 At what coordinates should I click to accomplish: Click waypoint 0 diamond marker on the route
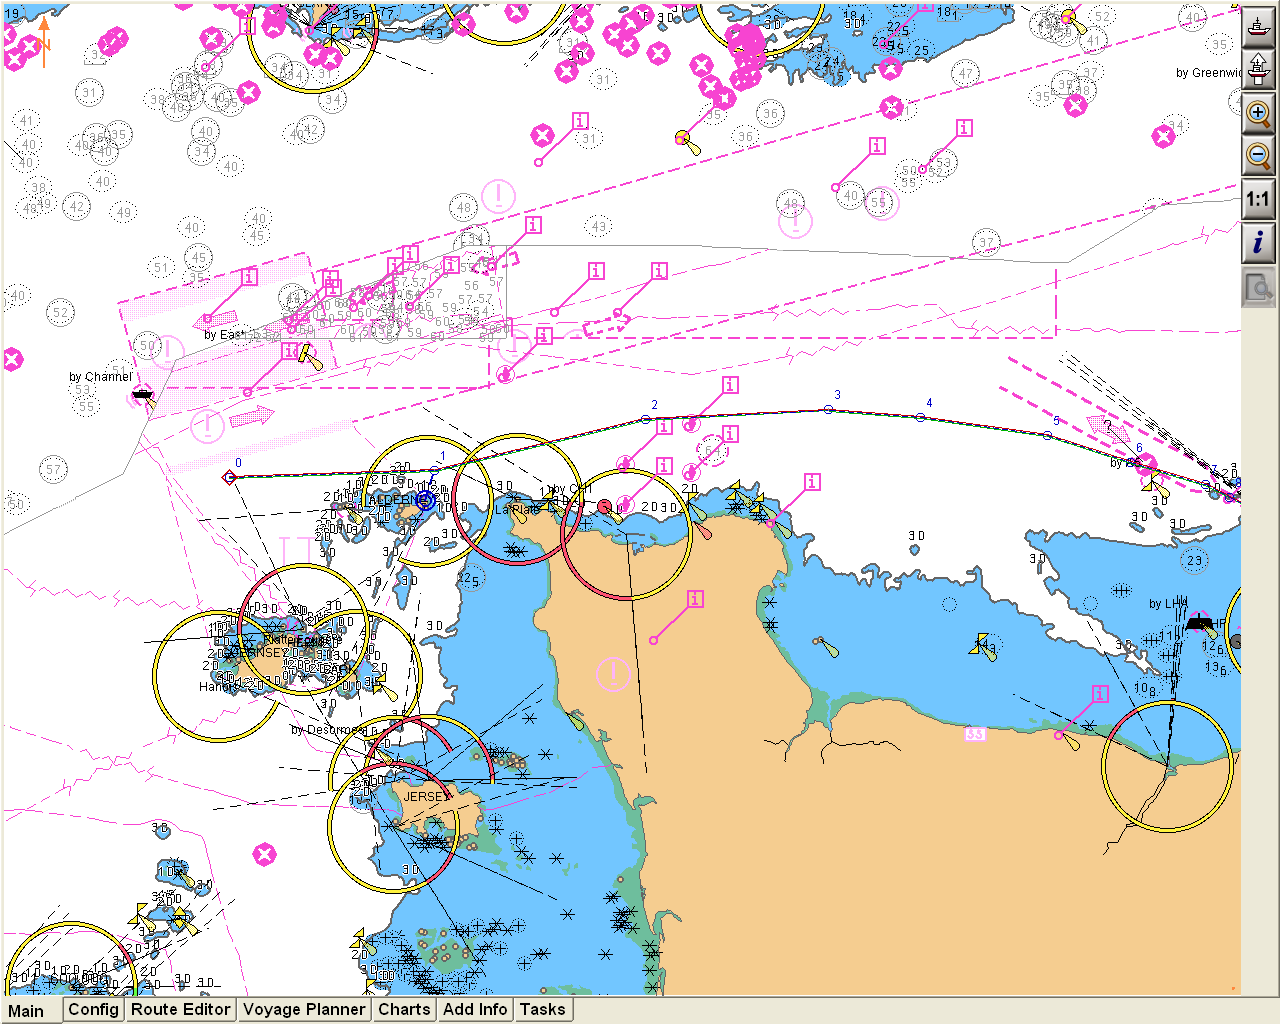point(229,478)
